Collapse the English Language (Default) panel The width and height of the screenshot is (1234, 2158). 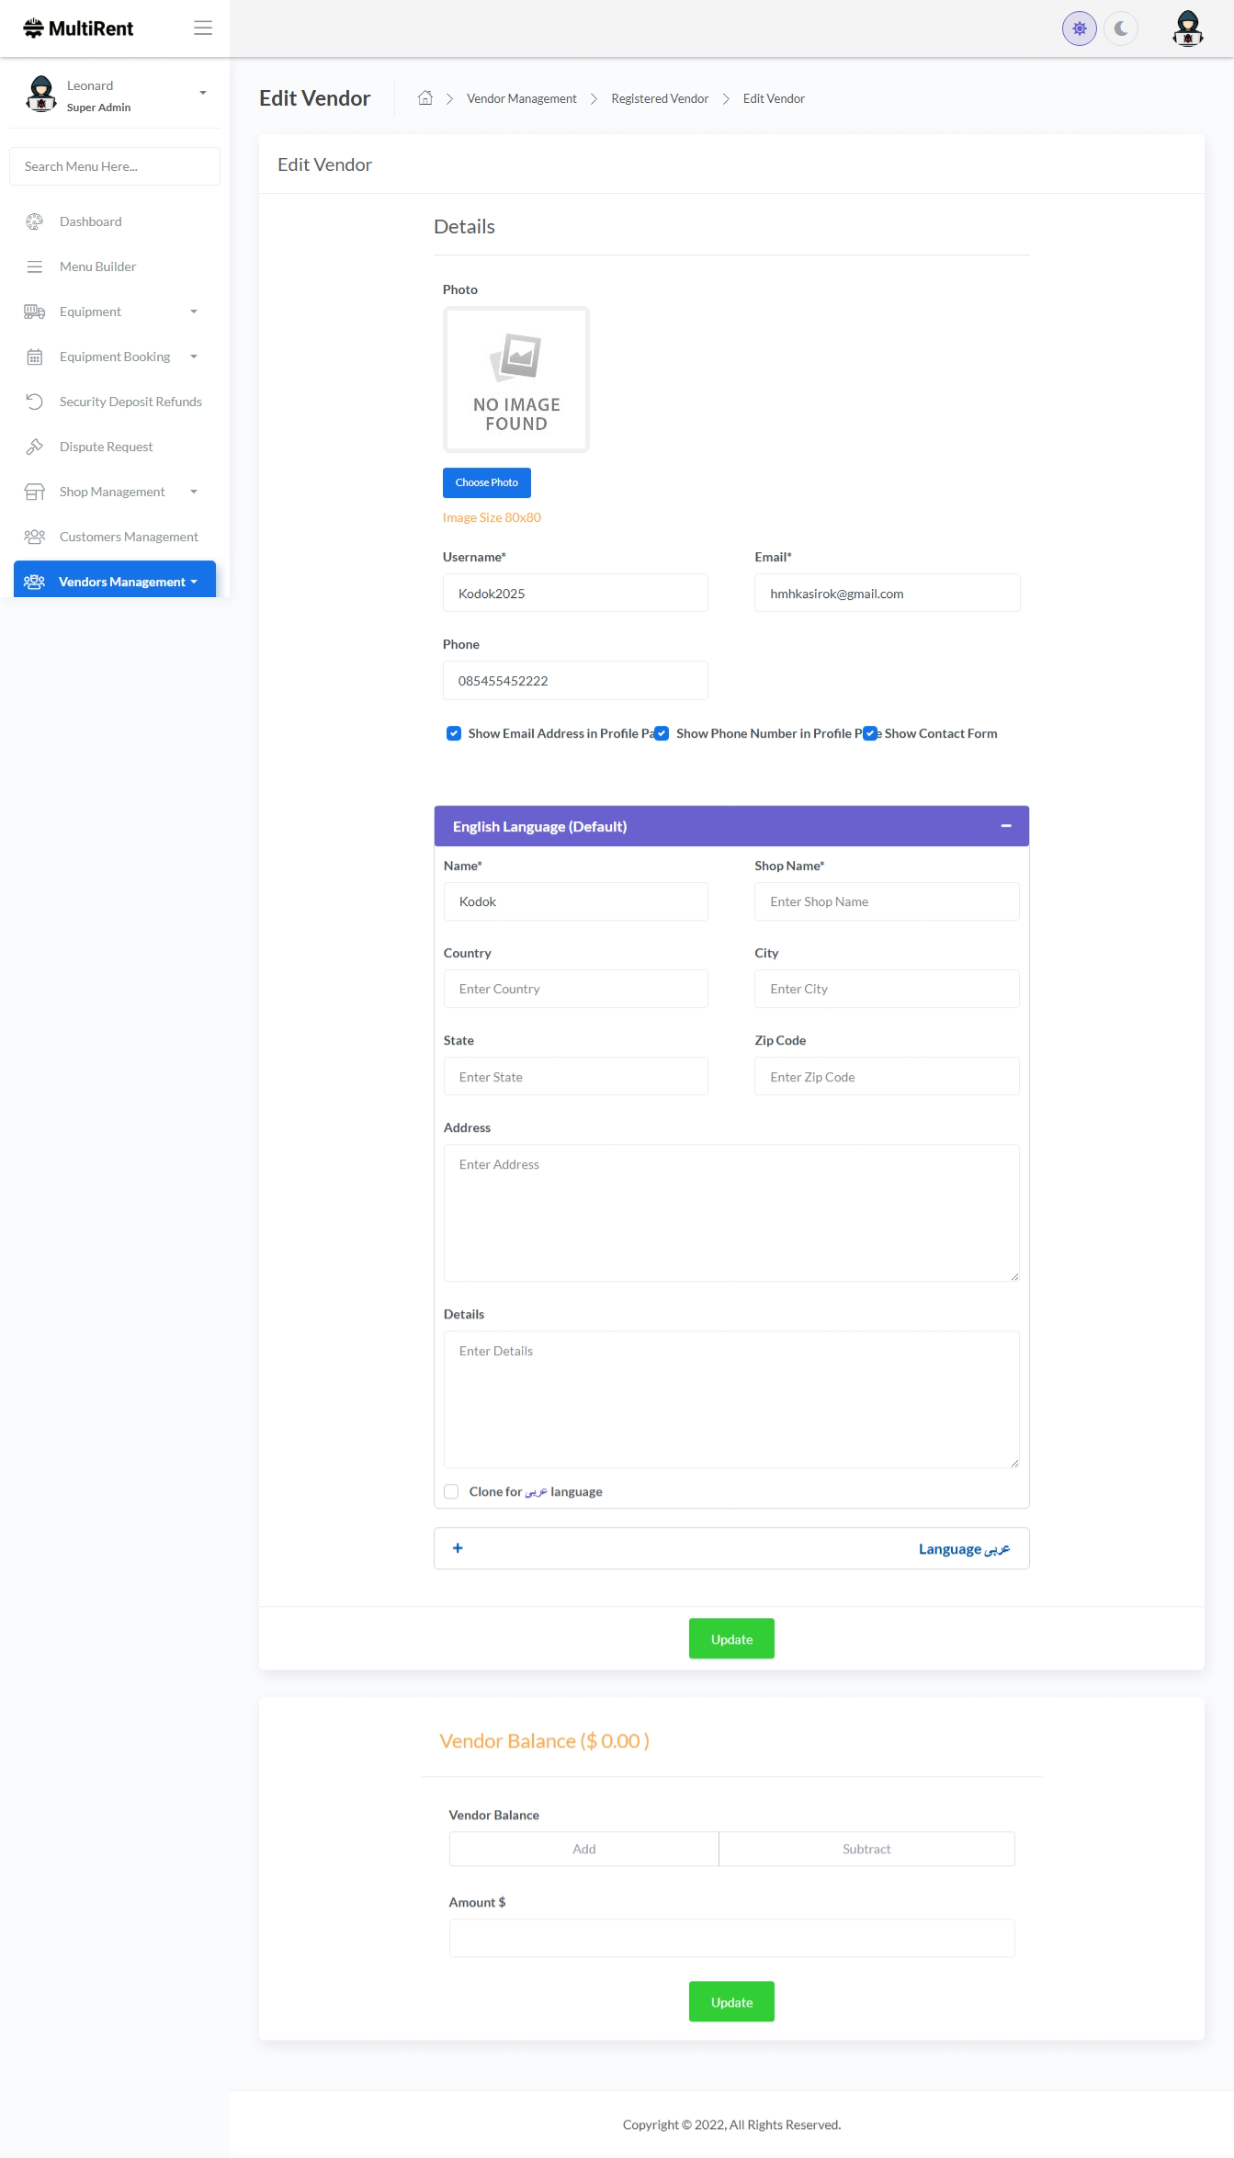click(1006, 826)
